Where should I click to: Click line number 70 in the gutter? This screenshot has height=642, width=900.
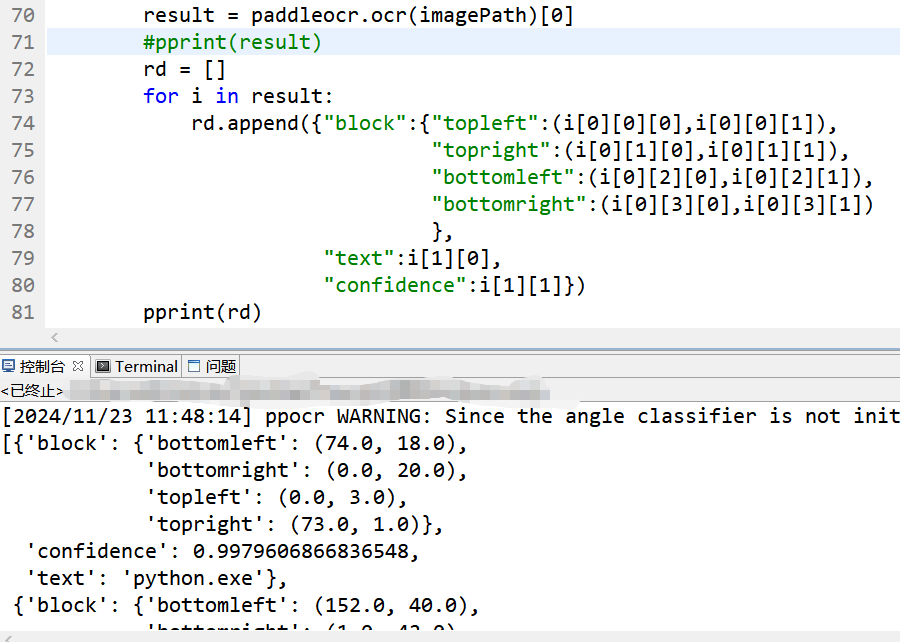click(x=22, y=15)
